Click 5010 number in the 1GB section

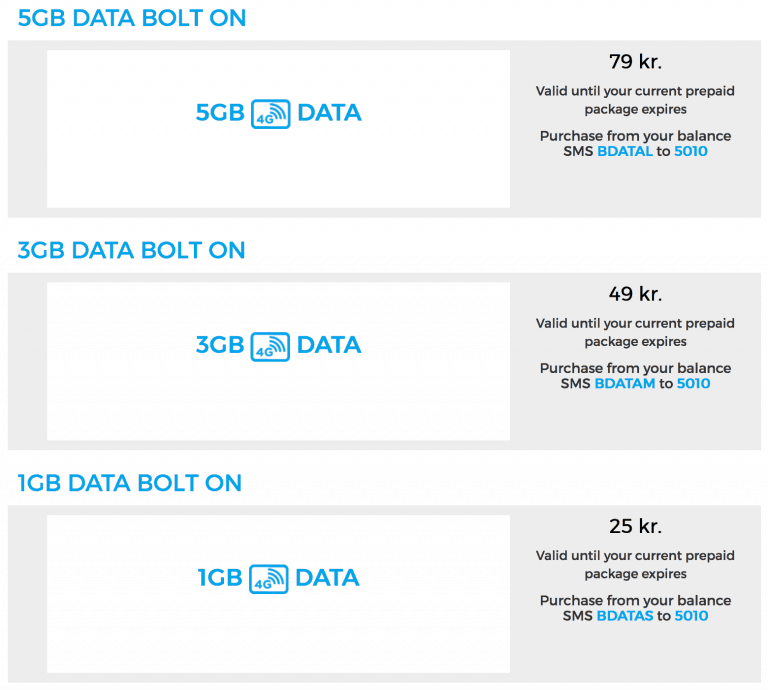point(691,616)
